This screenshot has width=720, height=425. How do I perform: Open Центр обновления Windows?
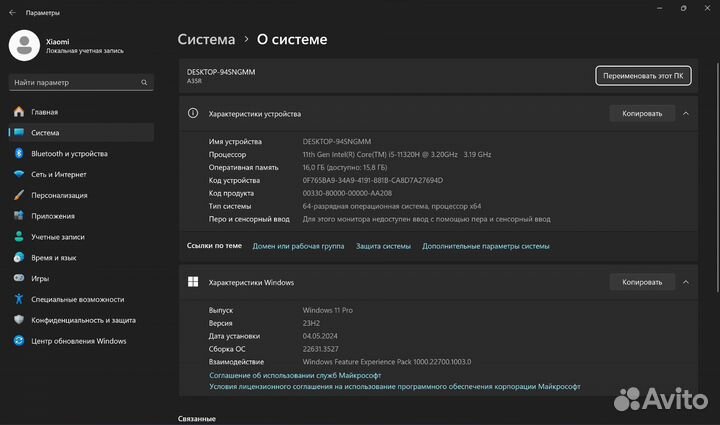coord(81,341)
